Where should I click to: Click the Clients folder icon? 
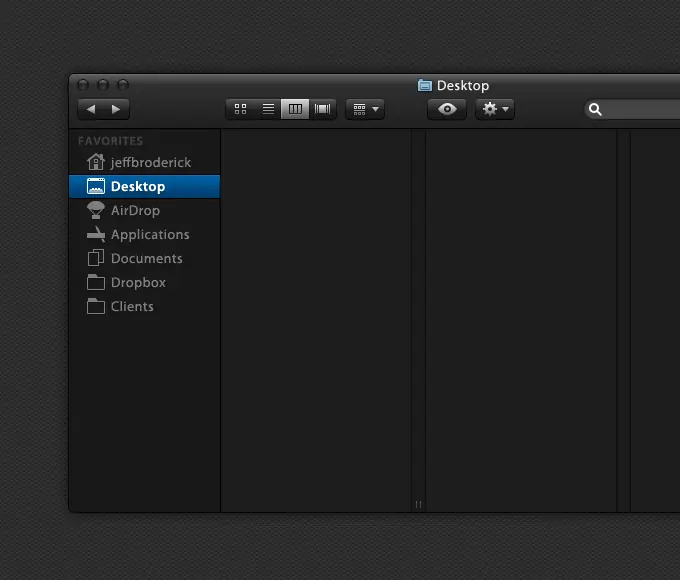96,306
